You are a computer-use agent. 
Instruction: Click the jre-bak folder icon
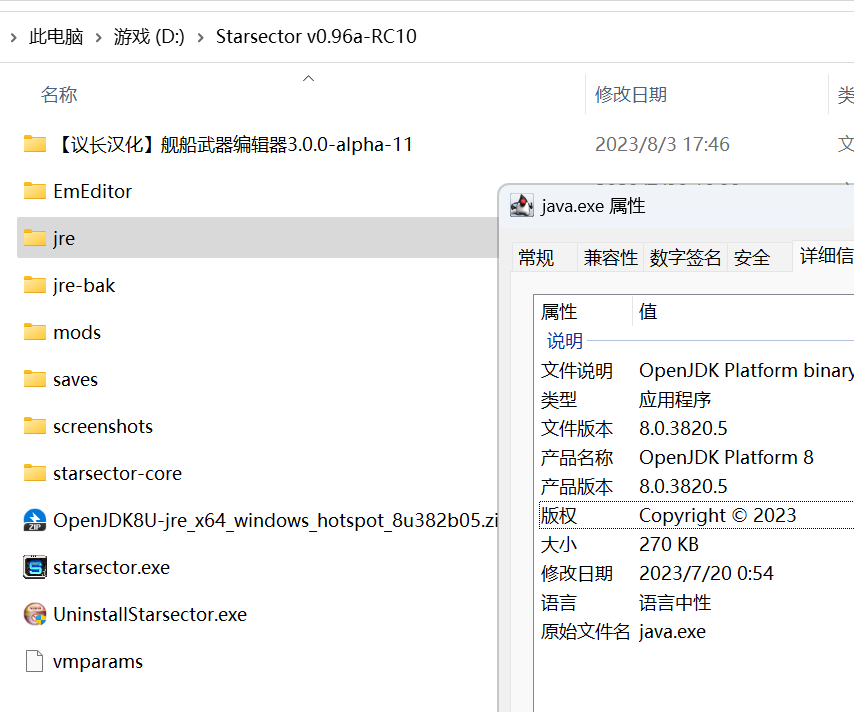click(x=33, y=285)
